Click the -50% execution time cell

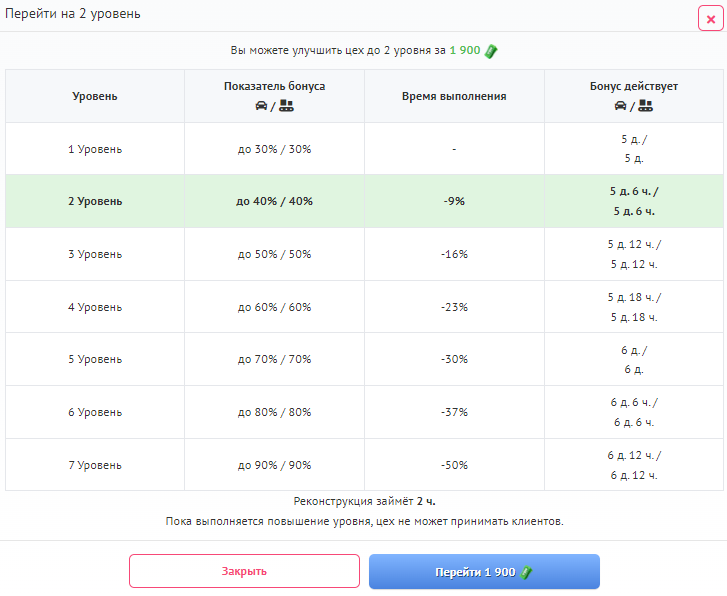pyautogui.click(x=454, y=465)
